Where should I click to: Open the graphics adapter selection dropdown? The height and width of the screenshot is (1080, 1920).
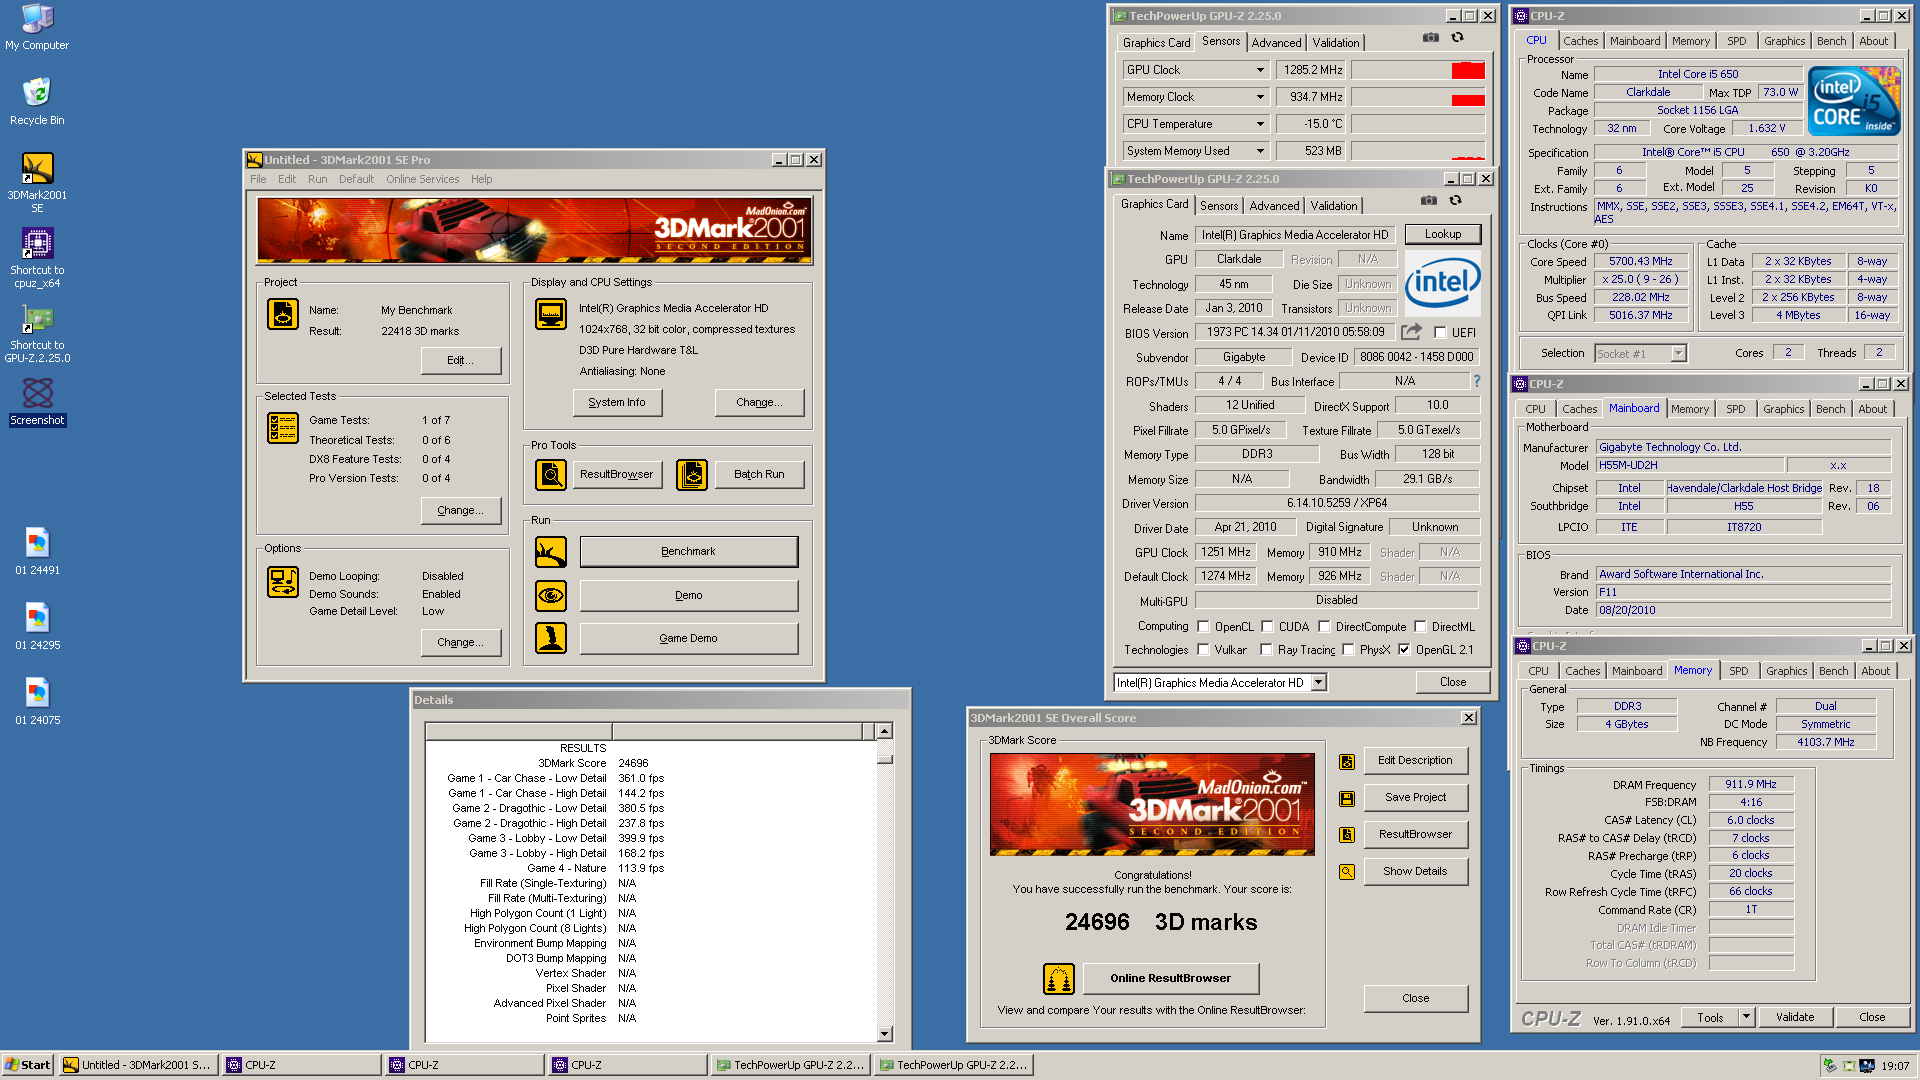click(1318, 683)
